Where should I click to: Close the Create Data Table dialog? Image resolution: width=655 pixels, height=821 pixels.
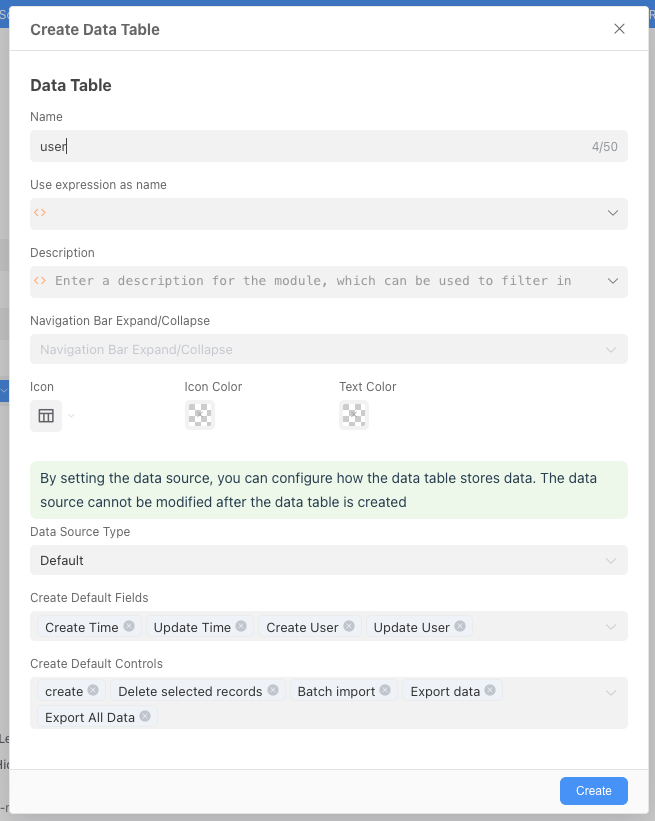point(619,29)
